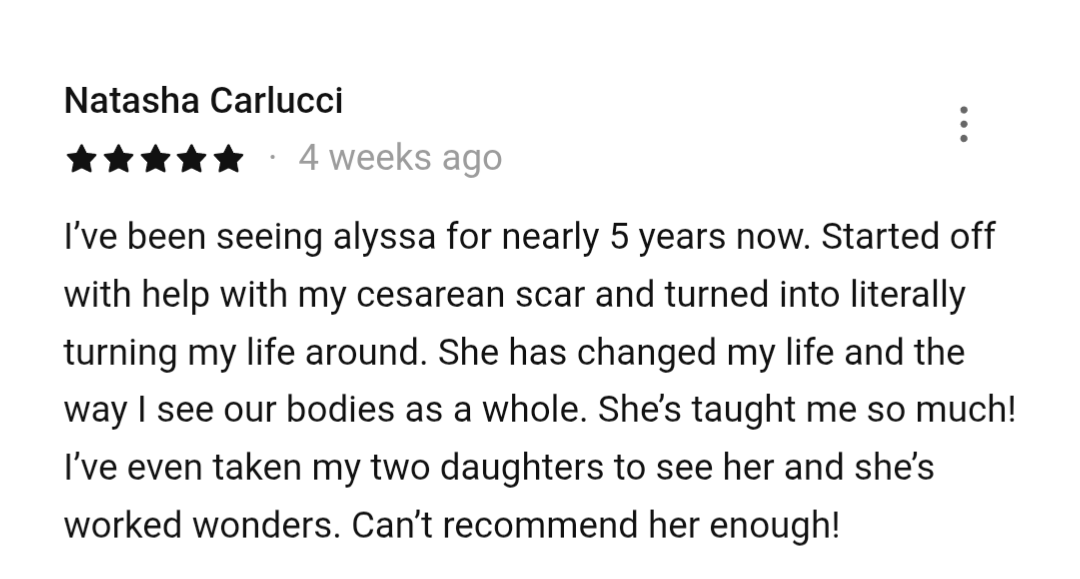1080x579 pixels.
Task: Click the fourth rating star
Action: point(191,158)
